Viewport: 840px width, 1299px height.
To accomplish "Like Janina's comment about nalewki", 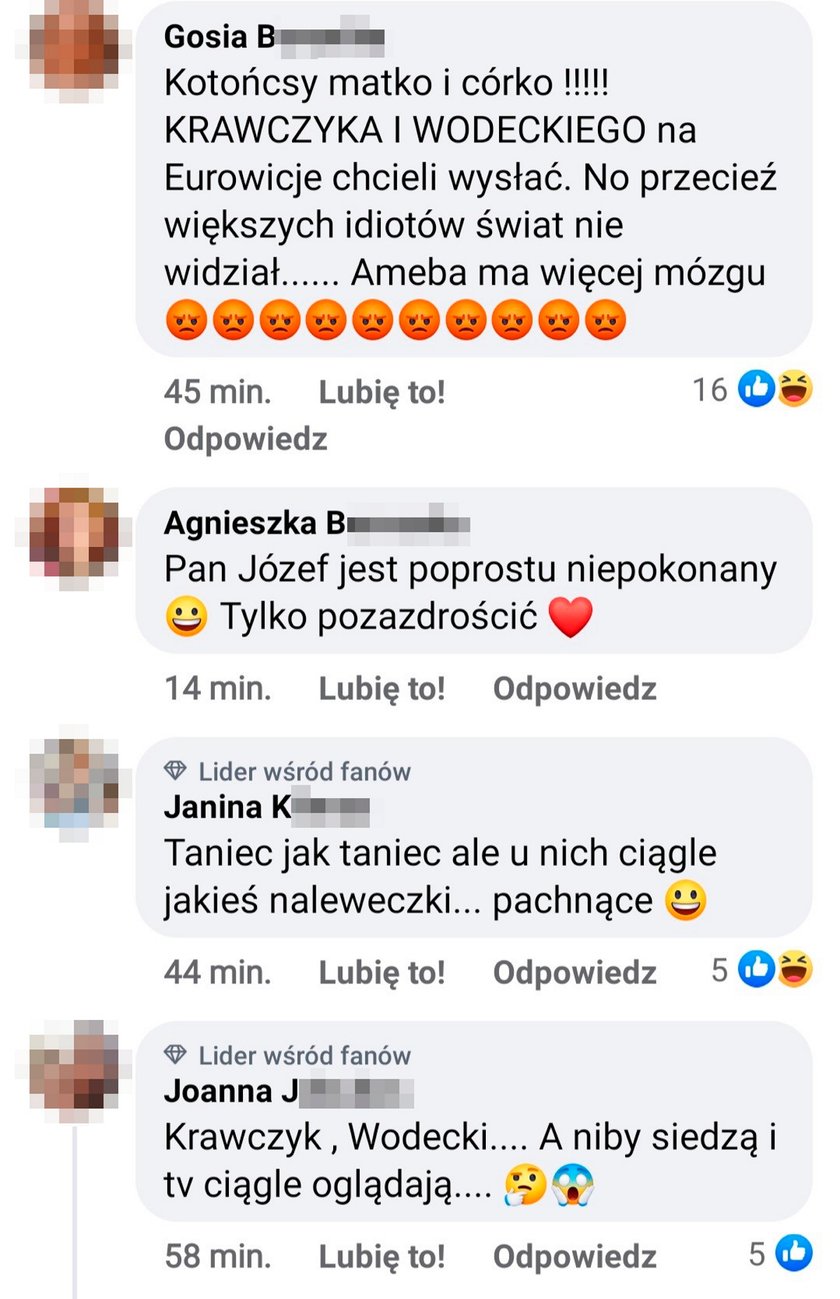I will point(382,972).
